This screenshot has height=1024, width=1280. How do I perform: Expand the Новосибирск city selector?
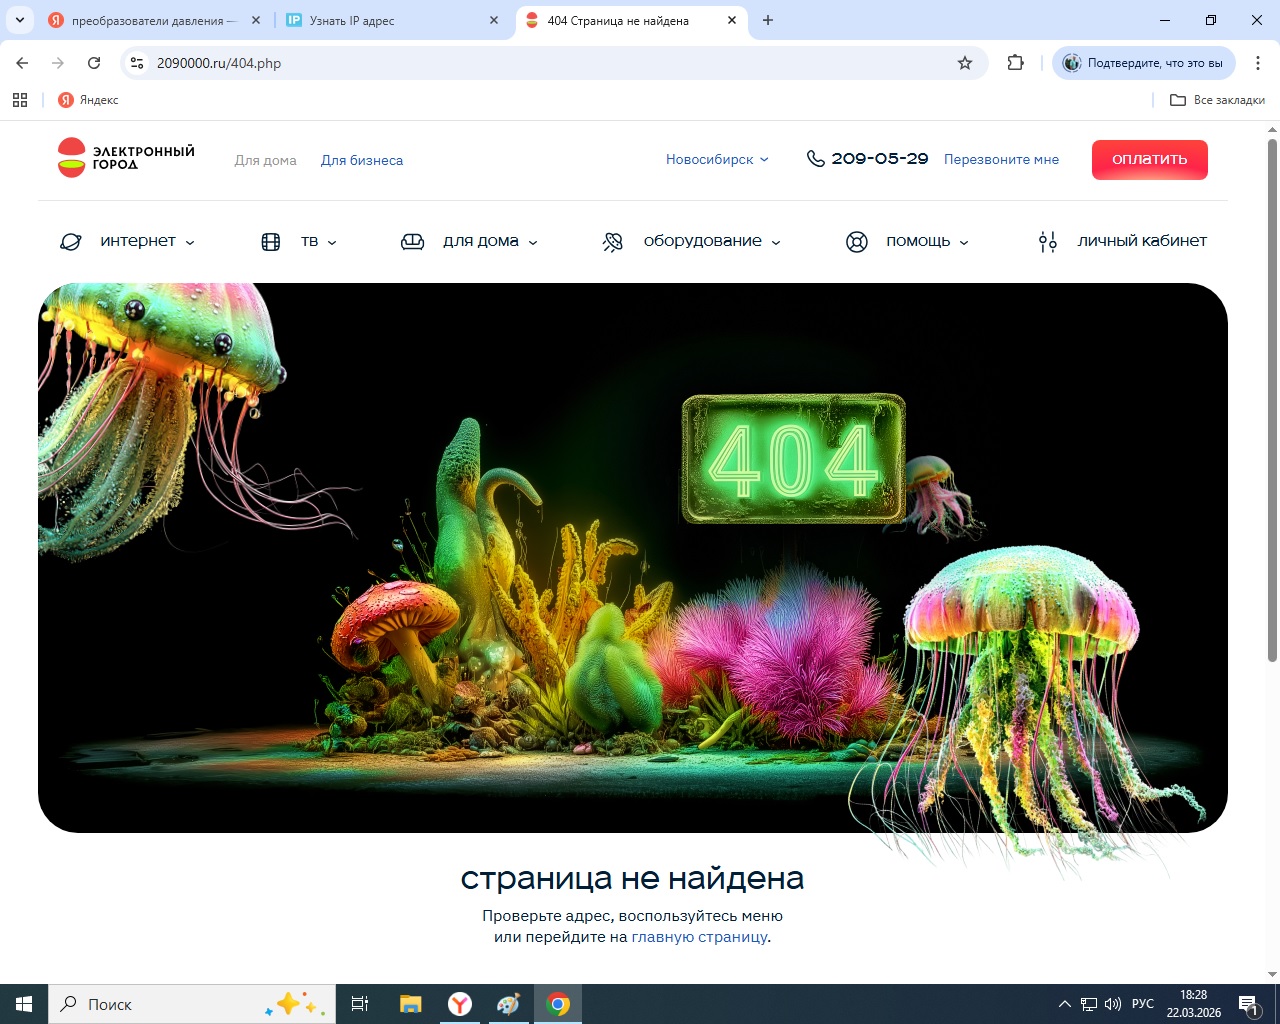(x=717, y=160)
